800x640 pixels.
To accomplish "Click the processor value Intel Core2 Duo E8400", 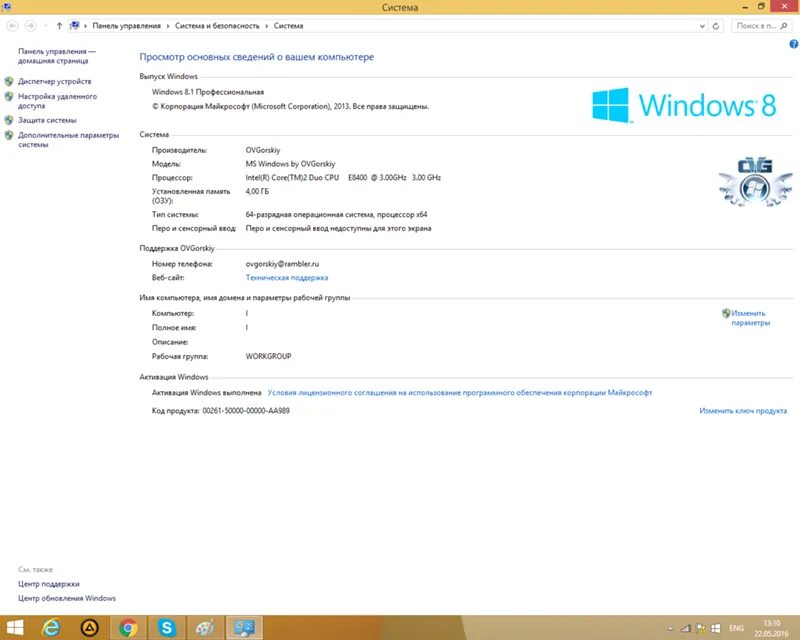I will coord(343,178).
